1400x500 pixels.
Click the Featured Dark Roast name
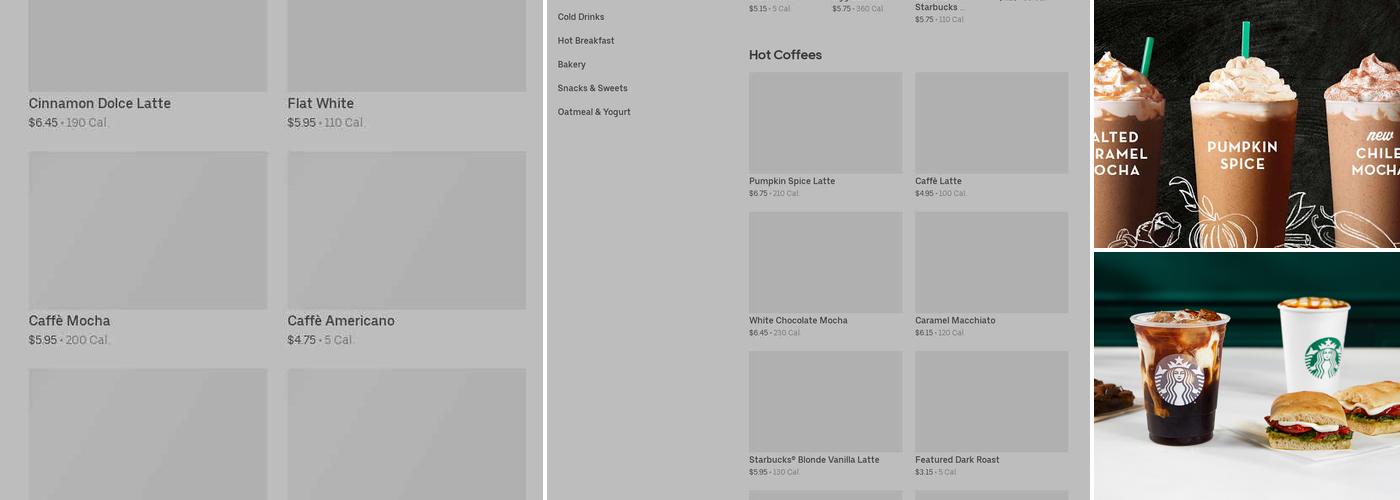pos(957,460)
